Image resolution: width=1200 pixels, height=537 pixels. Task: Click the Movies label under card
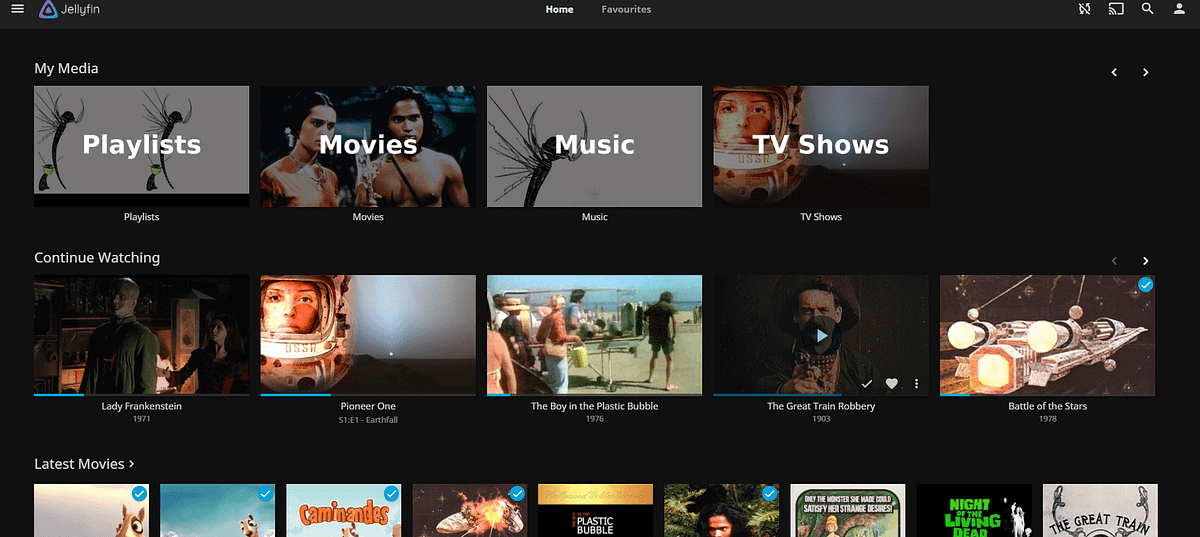(368, 217)
